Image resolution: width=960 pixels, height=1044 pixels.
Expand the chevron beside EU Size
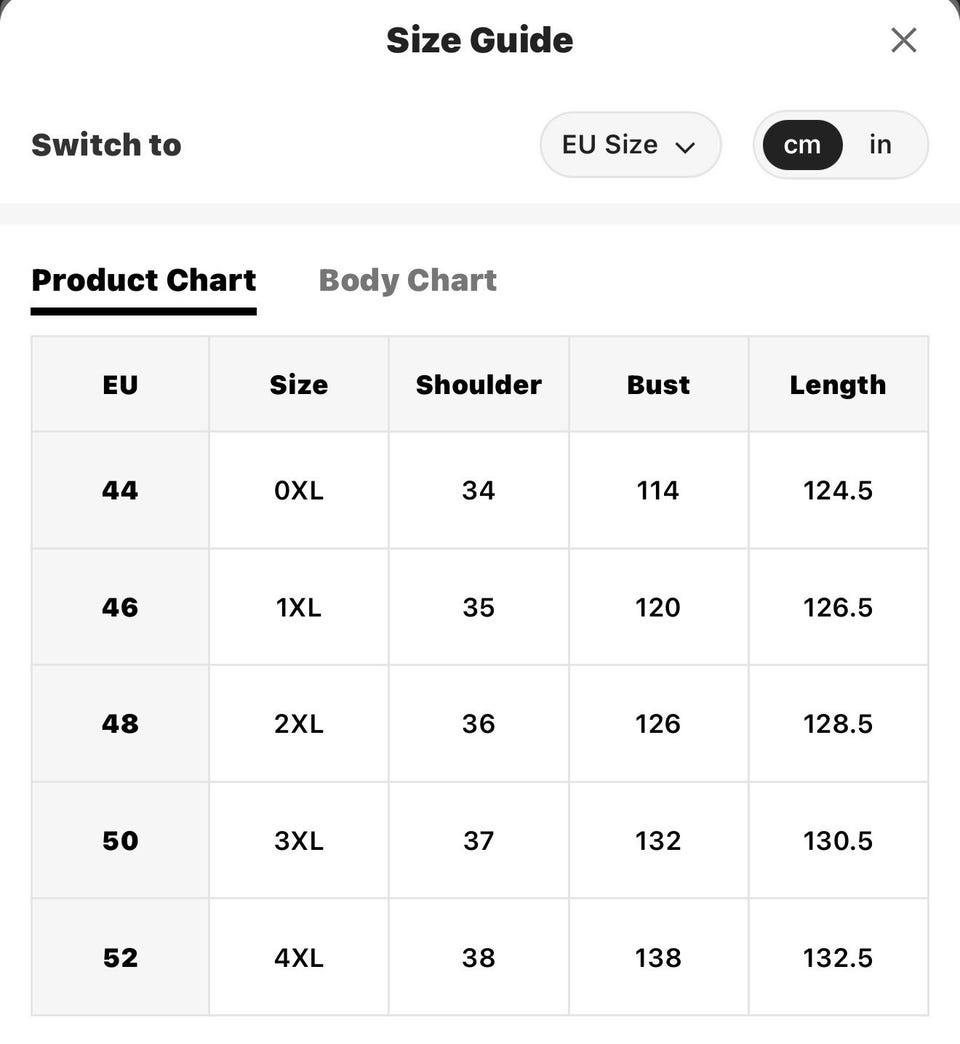[684, 146]
